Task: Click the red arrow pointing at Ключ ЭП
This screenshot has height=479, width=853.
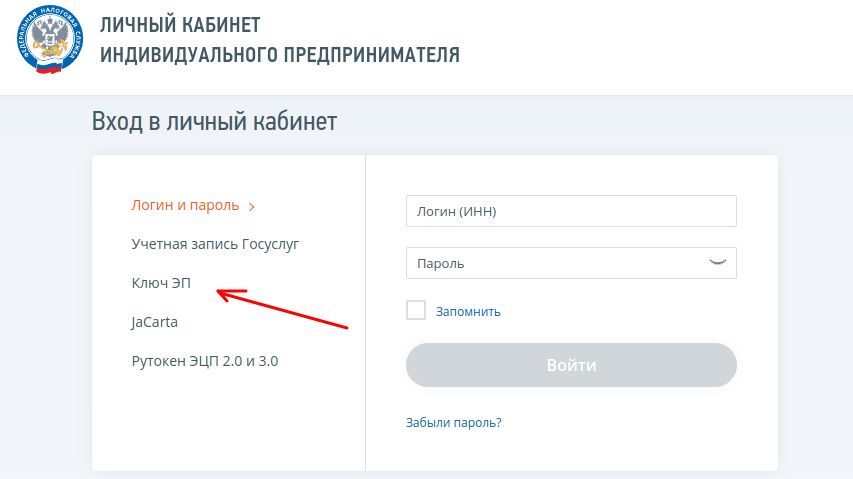Action: tap(283, 310)
